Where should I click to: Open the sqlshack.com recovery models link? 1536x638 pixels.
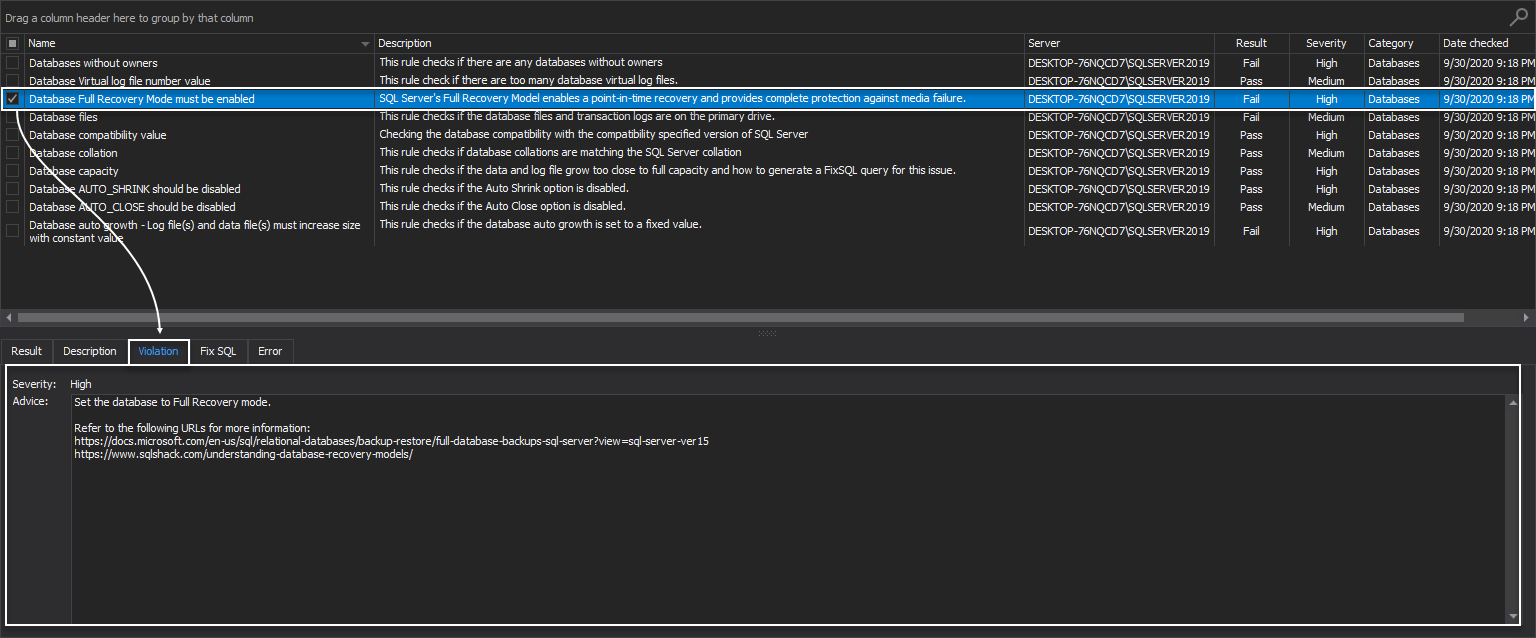tap(245, 452)
